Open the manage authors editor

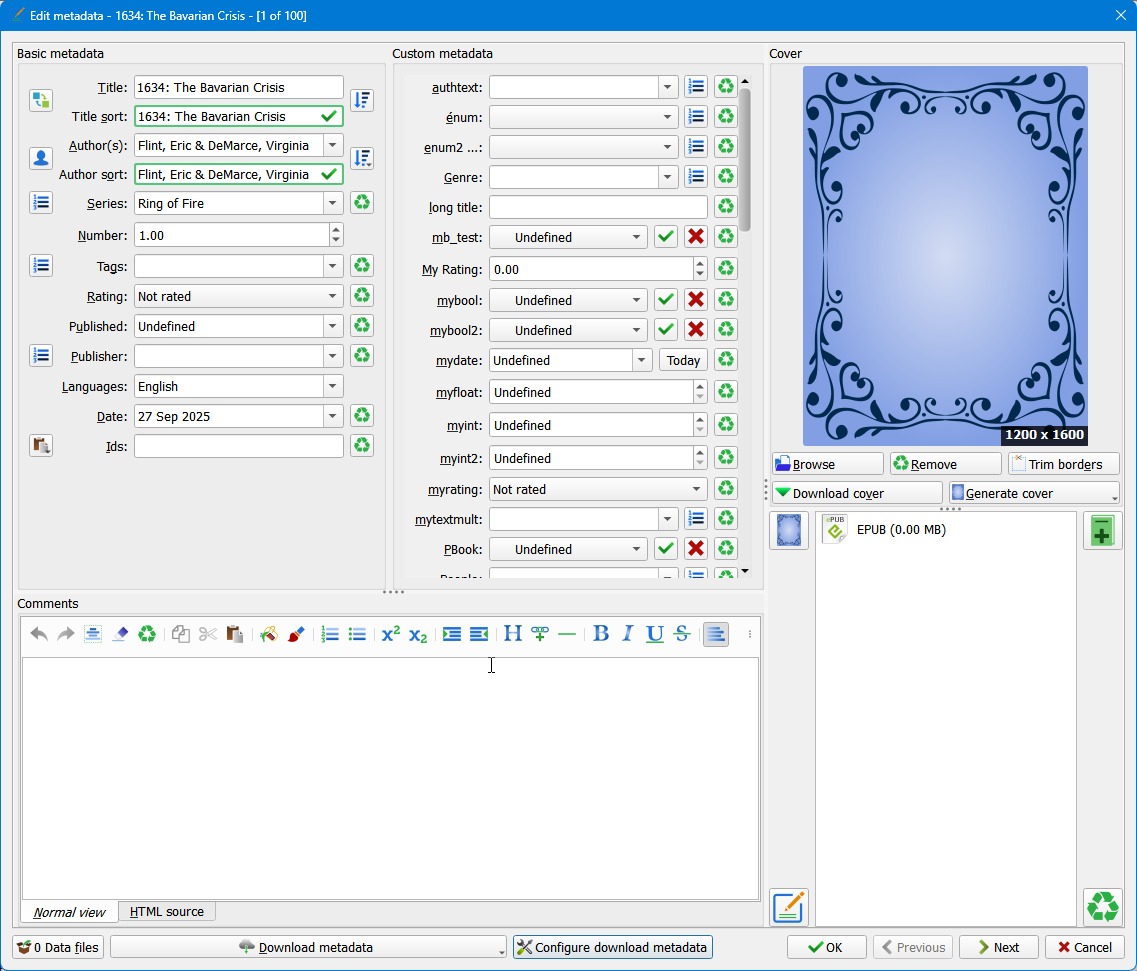[x=40, y=158]
